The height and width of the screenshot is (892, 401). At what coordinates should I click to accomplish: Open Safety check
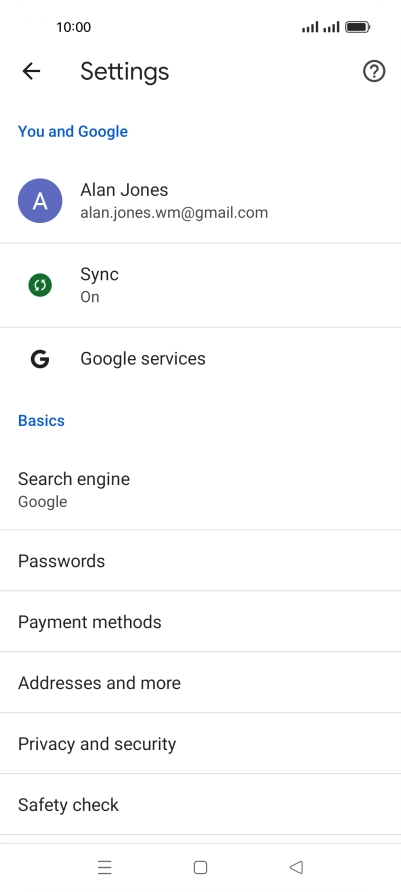(200, 804)
